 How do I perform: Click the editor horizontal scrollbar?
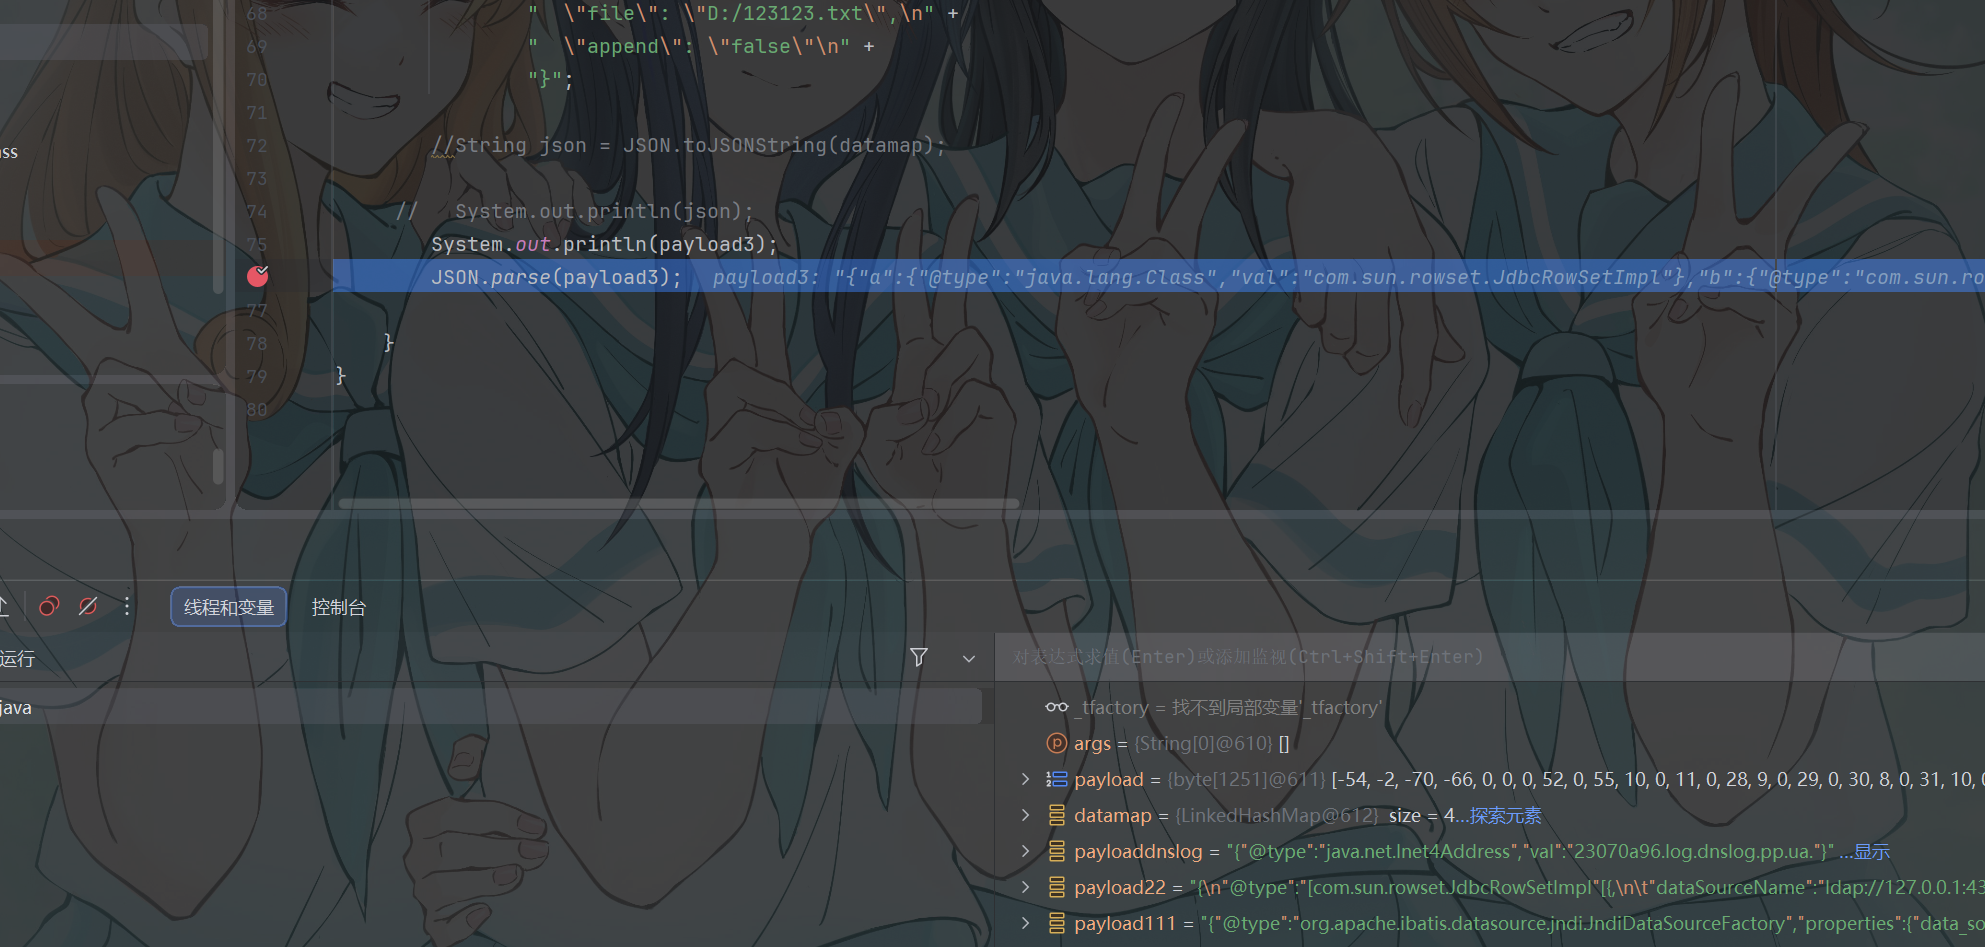pyautogui.click(x=678, y=503)
